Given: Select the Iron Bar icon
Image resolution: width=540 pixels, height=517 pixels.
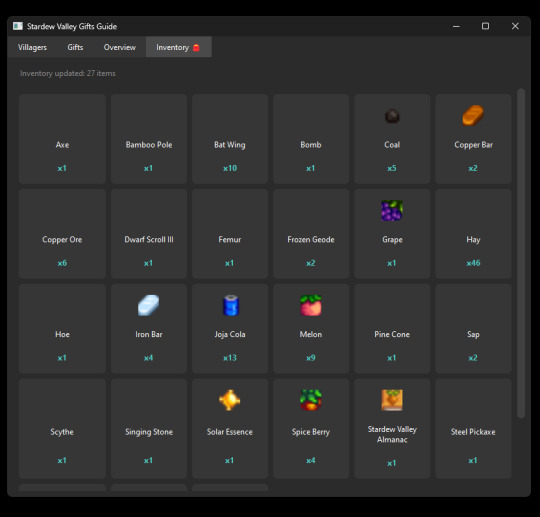Looking at the screenshot, I should point(148,305).
